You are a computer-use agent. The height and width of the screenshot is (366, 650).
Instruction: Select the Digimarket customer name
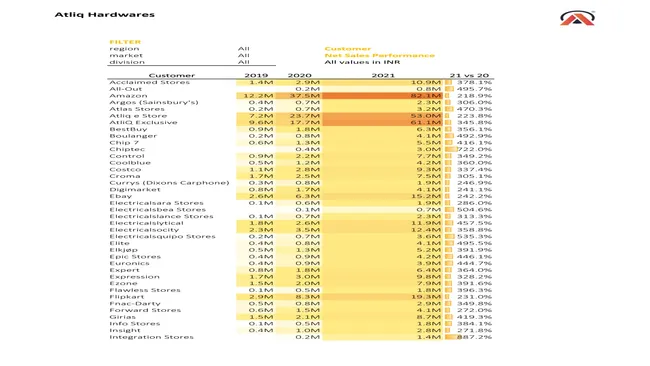134,190
